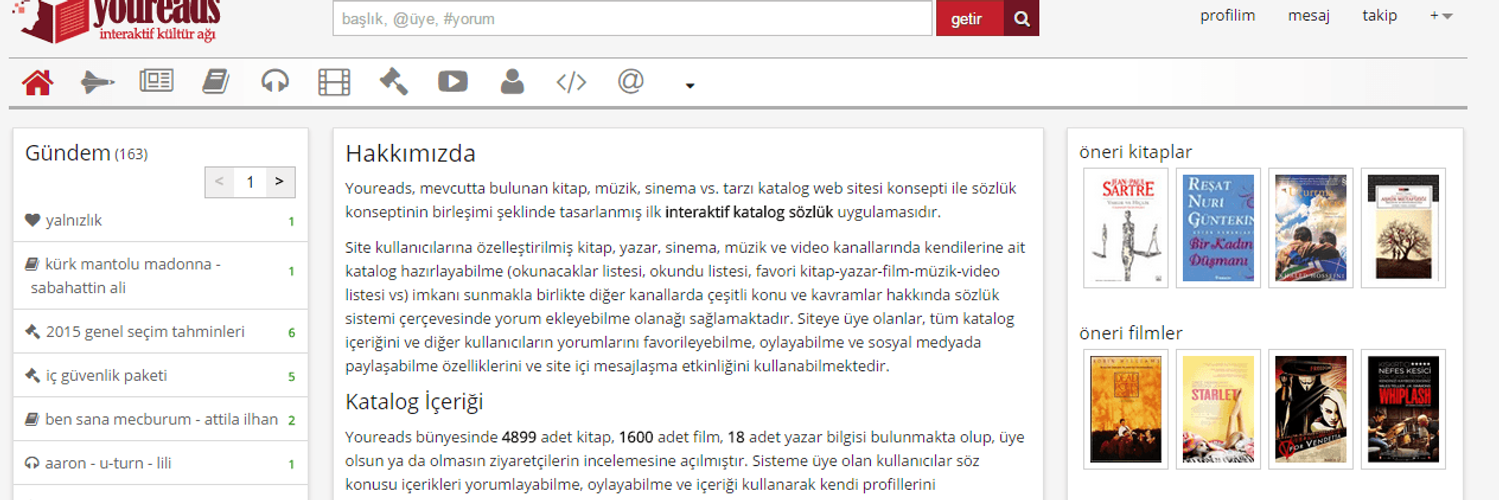Image resolution: width=1499 pixels, height=500 pixels.
Task: Open ben sana mecburum - attila ilhan topic
Action: (161, 419)
